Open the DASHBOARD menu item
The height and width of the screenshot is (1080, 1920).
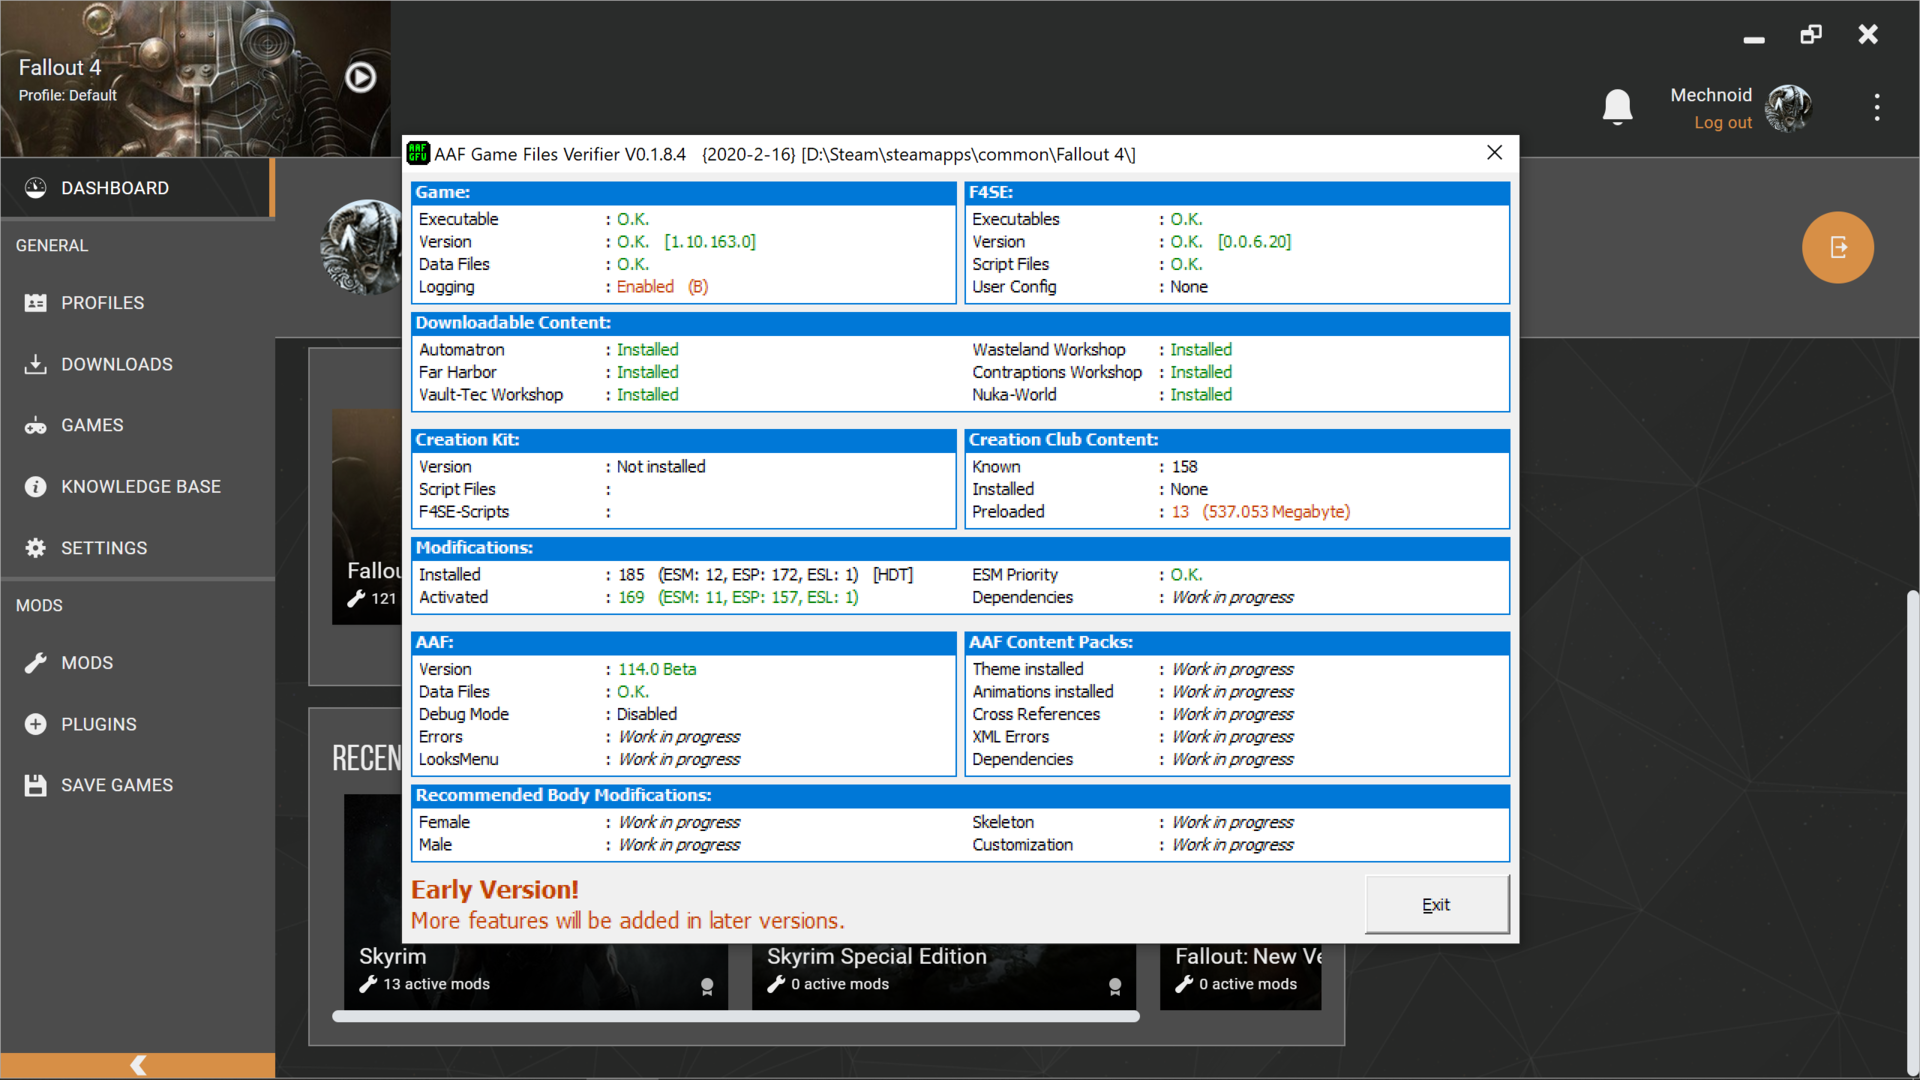click(x=136, y=188)
